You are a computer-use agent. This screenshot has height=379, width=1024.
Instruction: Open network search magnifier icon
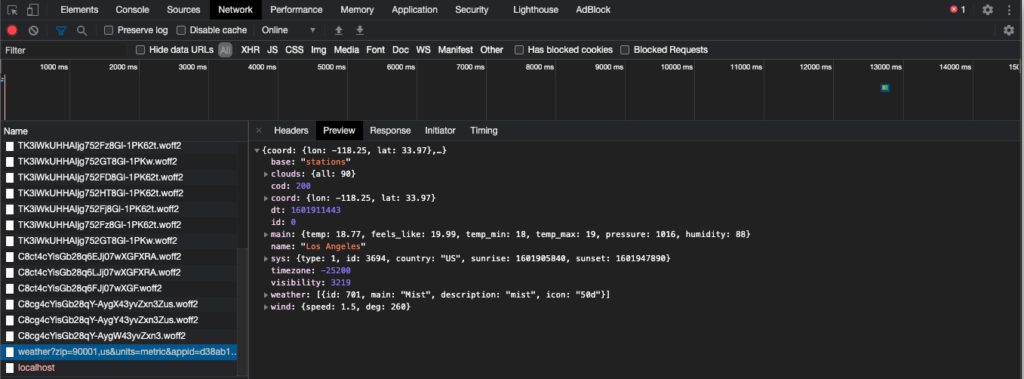82,30
